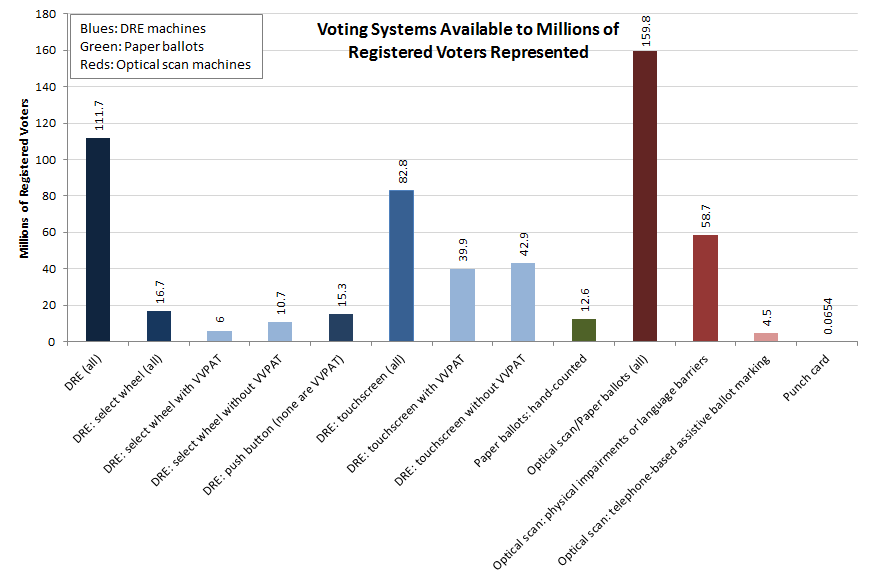Click the Millions of Registered Voters axis title
Image resolution: width=869 pixels, height=581 pixels.
pos(24,179)
